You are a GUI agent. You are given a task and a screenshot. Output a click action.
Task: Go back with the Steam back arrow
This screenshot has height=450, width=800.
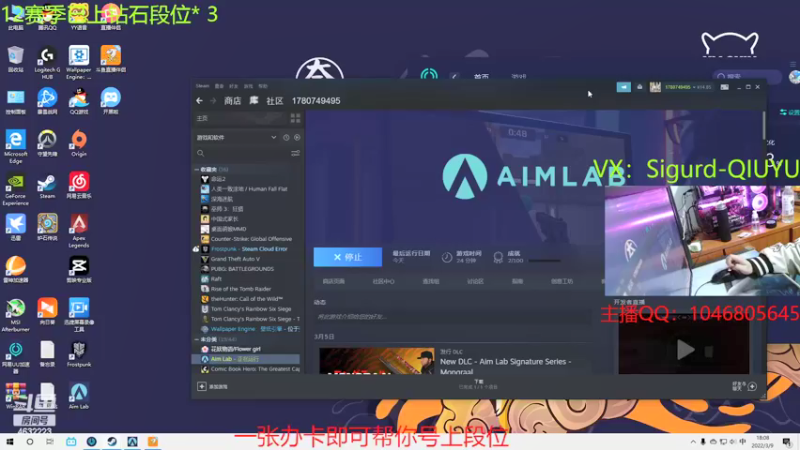pos(199,101)
